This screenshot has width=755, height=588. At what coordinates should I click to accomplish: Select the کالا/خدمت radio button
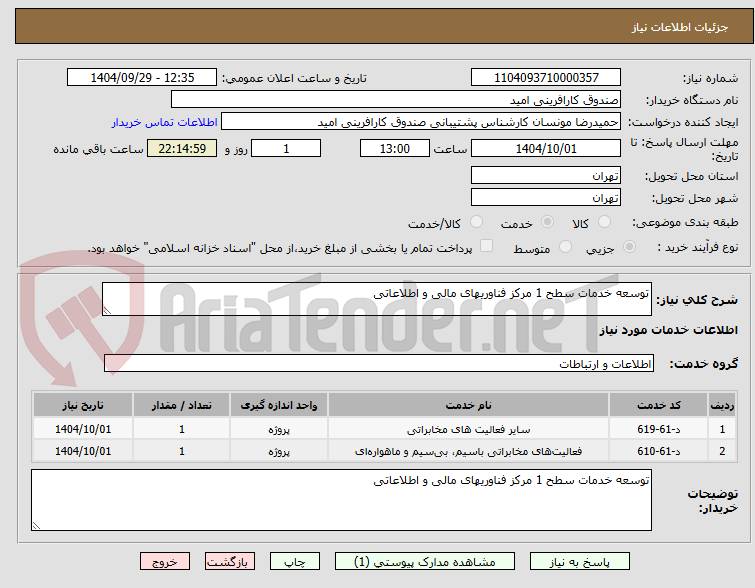click(x=476, y=222)
